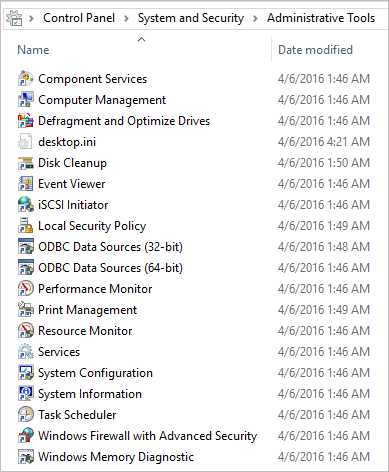This screenshot has width=389, height=472.
Task: Click the Event Viewer icon
Action: [x=25, y=184]
